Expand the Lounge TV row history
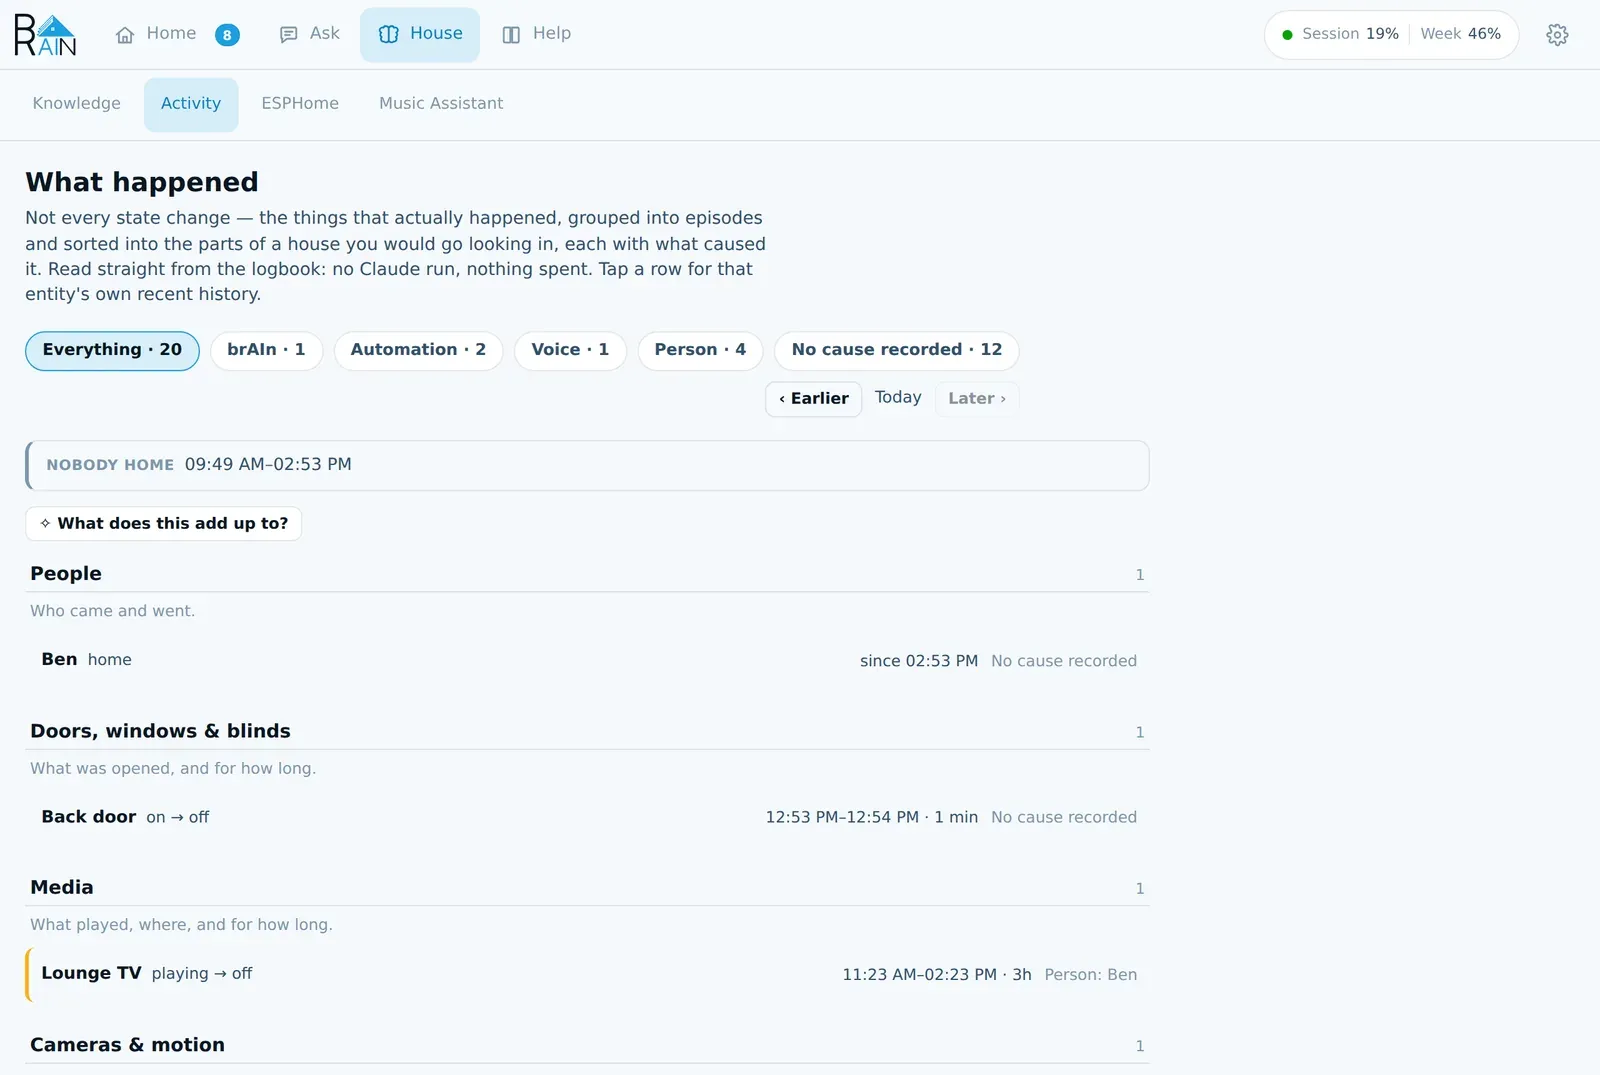The image size is (1600, 1075). pyautogui.click(x=587, y=974)
